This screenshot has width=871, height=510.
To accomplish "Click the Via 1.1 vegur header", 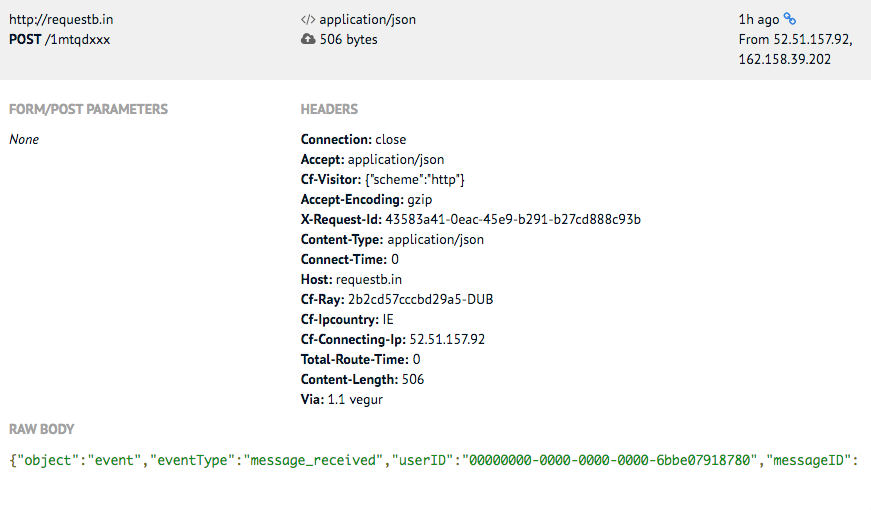I will coord(342,399).
